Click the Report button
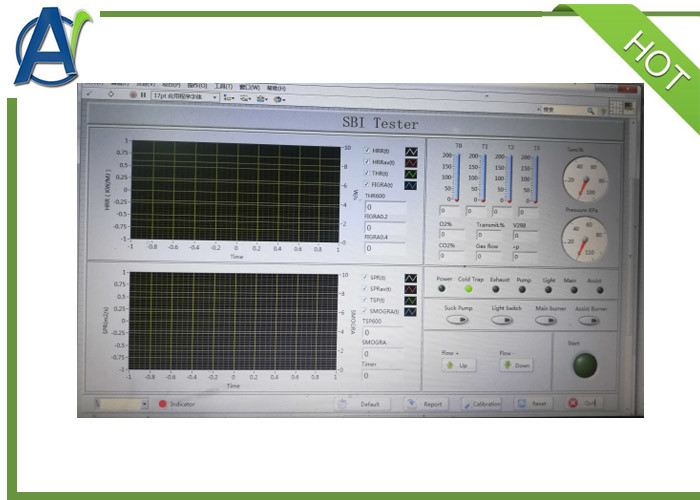700x500 pixels. [425, 404]
